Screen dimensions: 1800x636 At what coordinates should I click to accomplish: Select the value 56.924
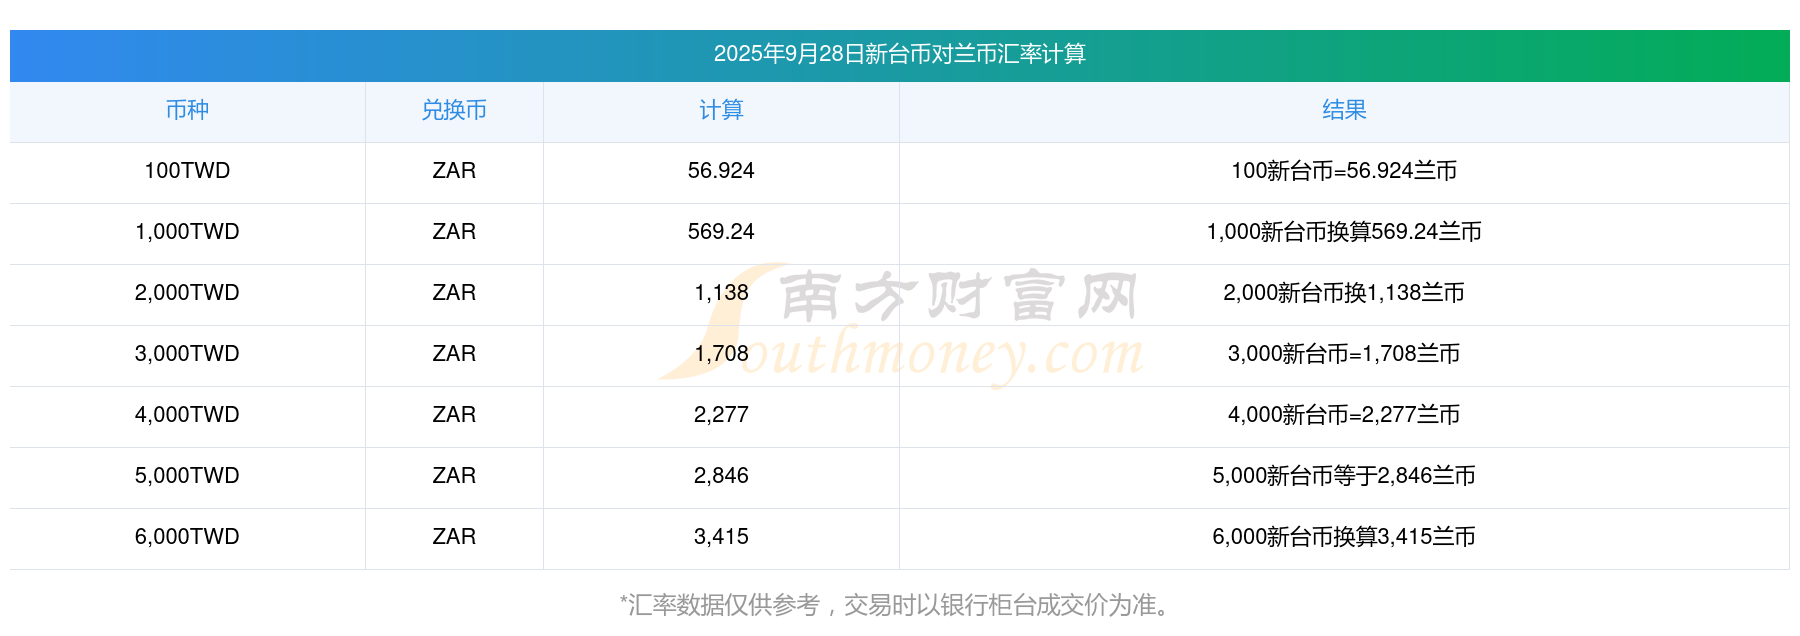pos(721,171)
